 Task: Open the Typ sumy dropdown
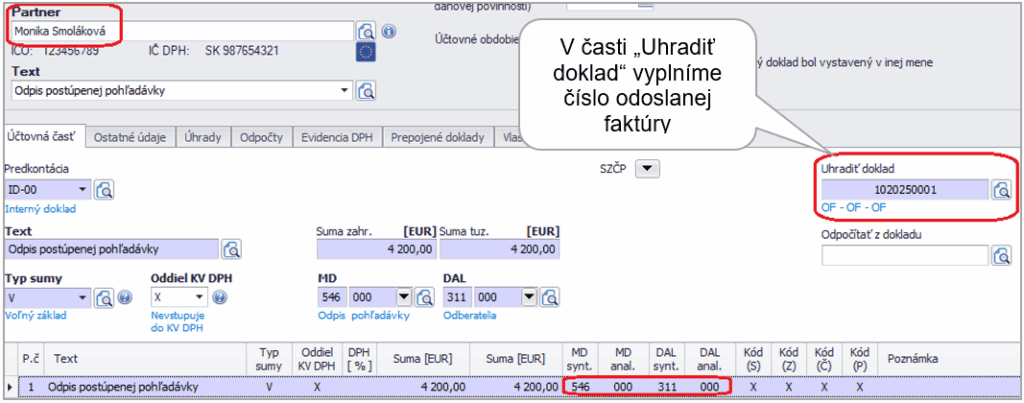coord(83,297)
